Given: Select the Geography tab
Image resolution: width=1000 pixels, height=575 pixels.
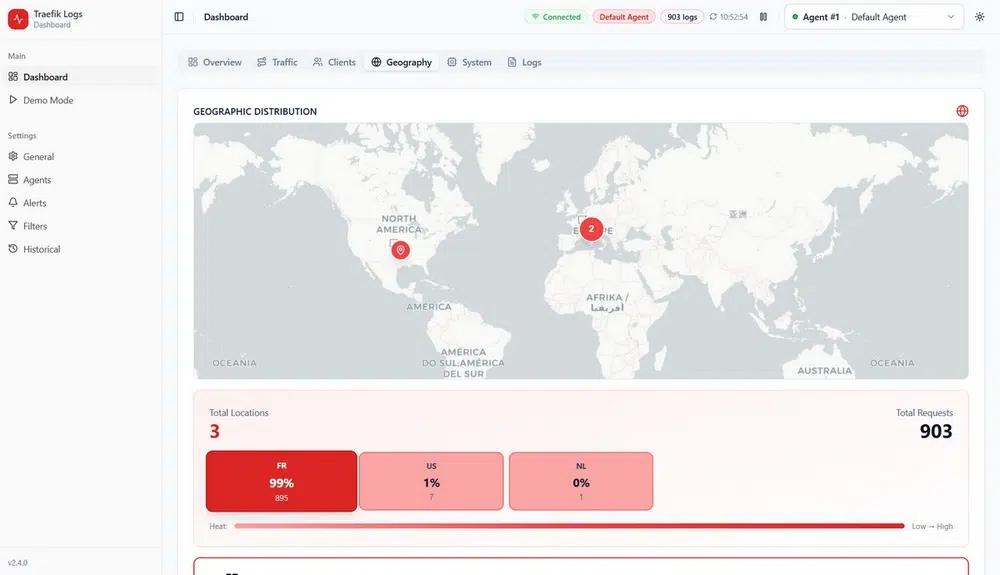Looking at the screenshot, I should (402, 62).
